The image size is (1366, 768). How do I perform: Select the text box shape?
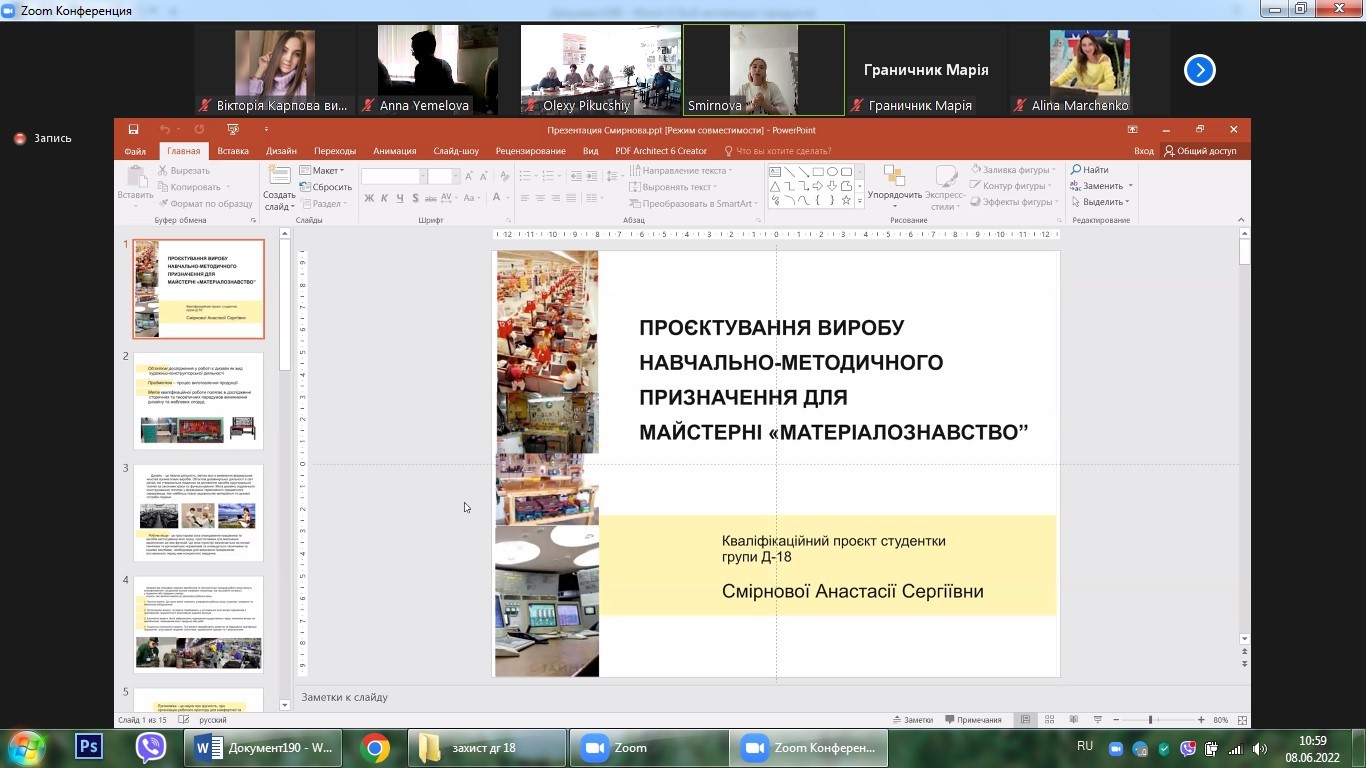775,172
